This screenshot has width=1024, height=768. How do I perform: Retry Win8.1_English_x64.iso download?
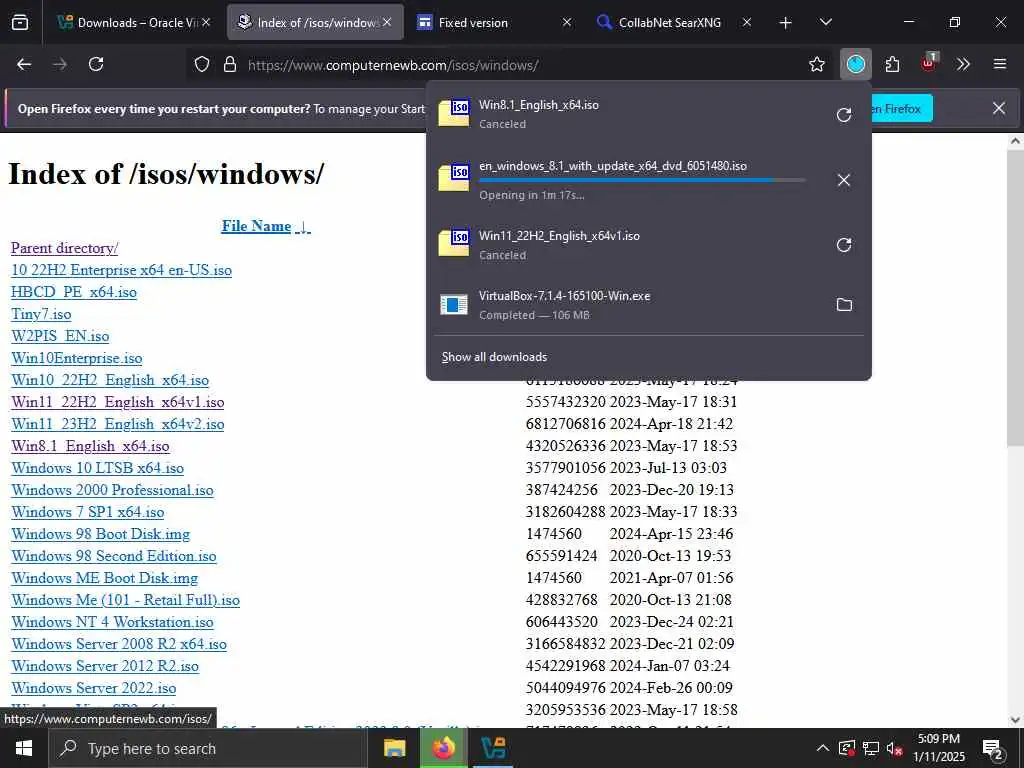click(x=844, y=115)
